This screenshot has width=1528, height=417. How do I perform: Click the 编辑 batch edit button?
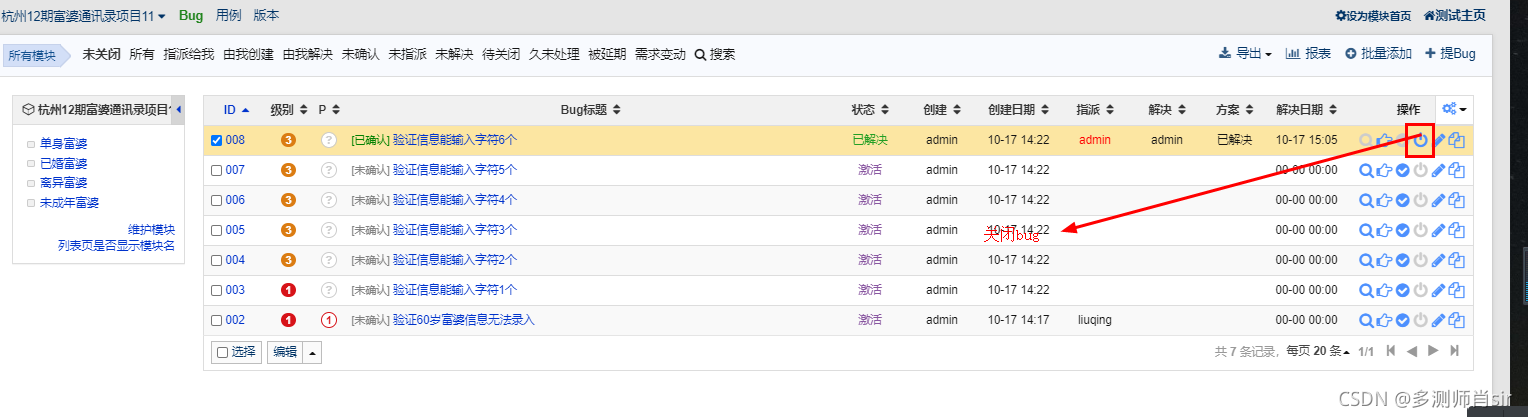click(x=285, y=352)
